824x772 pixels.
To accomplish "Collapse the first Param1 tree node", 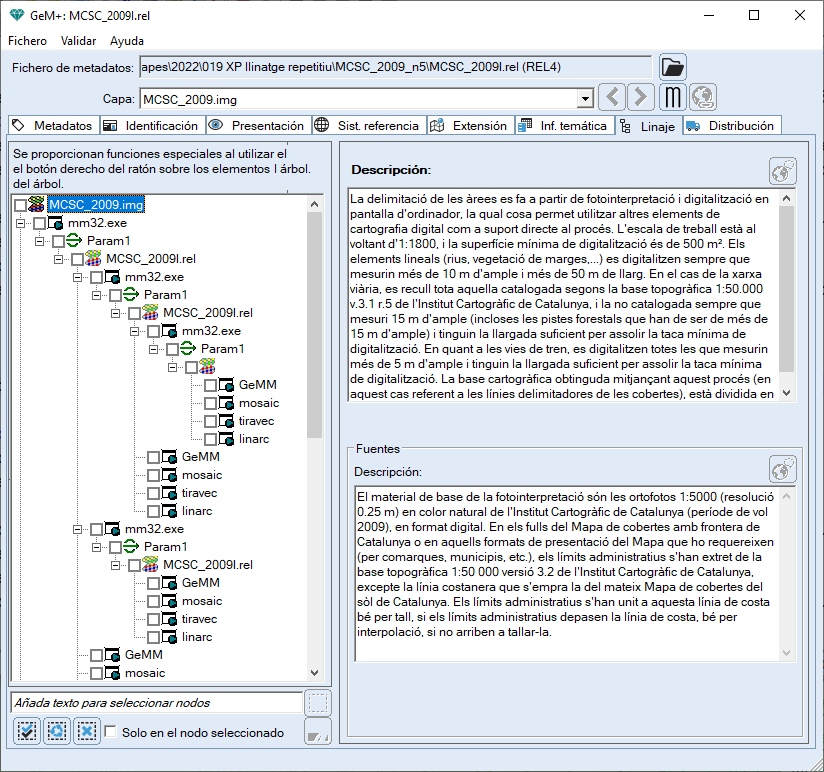I will tap(40, 241).
